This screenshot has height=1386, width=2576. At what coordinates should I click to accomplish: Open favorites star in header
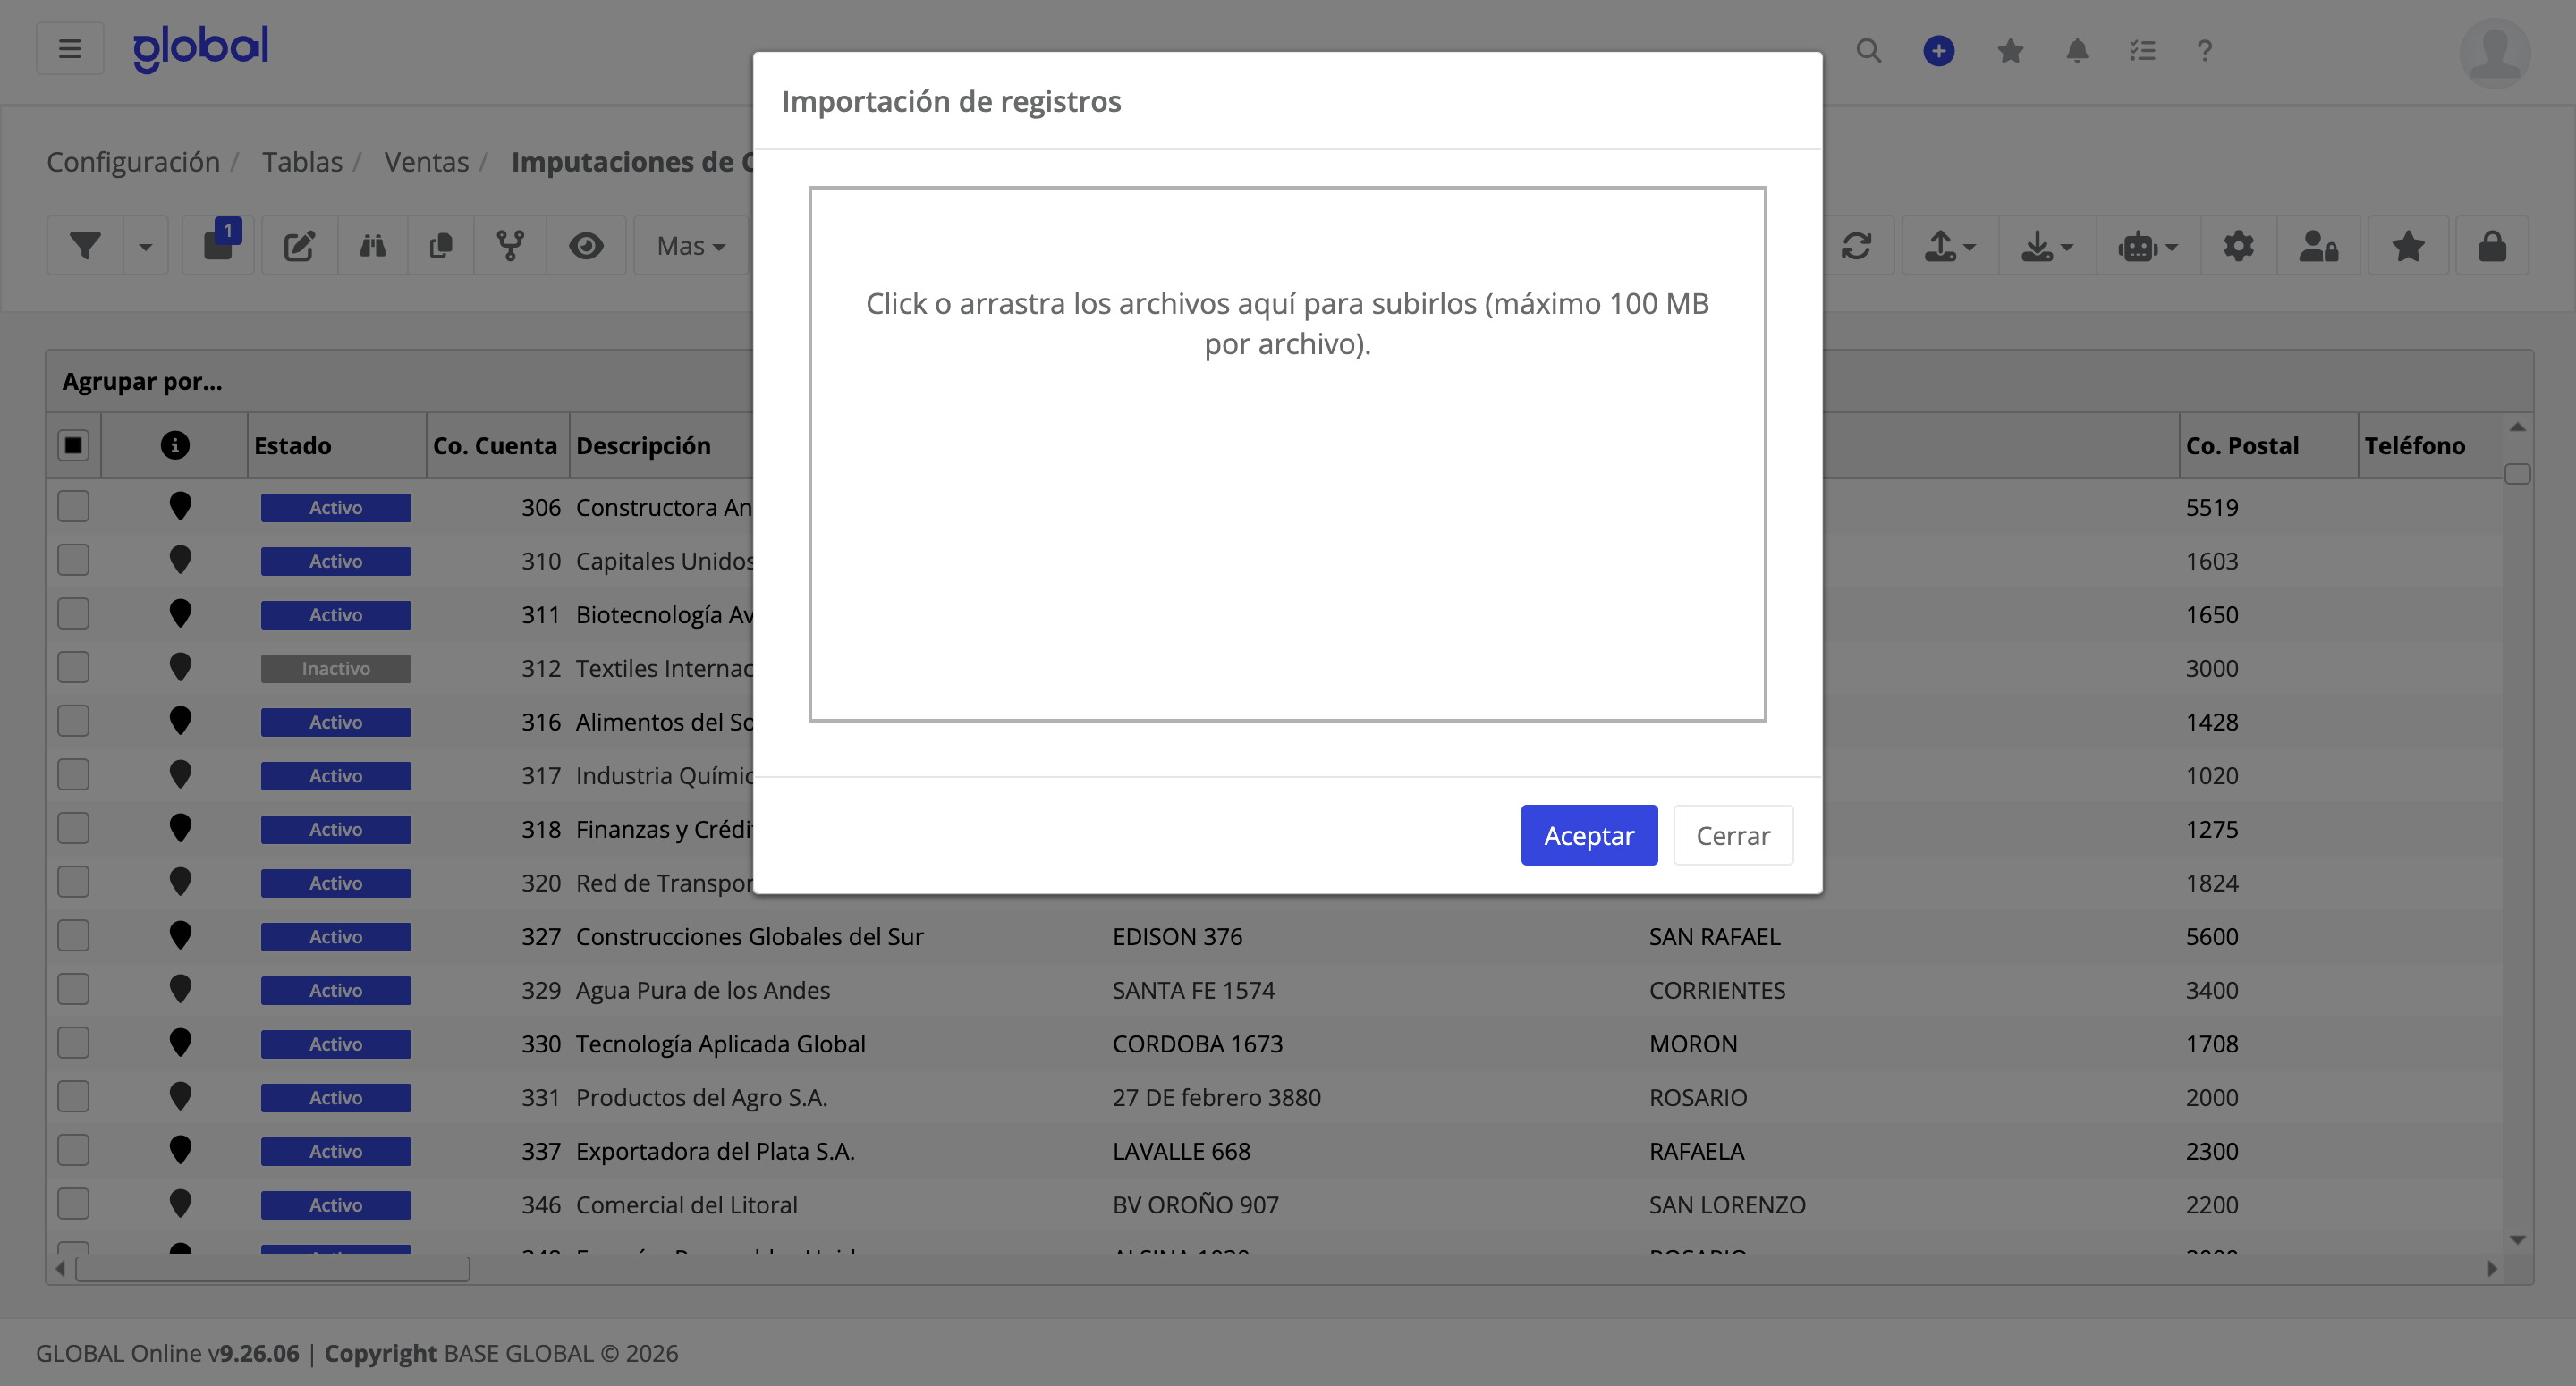point(2010,50)
